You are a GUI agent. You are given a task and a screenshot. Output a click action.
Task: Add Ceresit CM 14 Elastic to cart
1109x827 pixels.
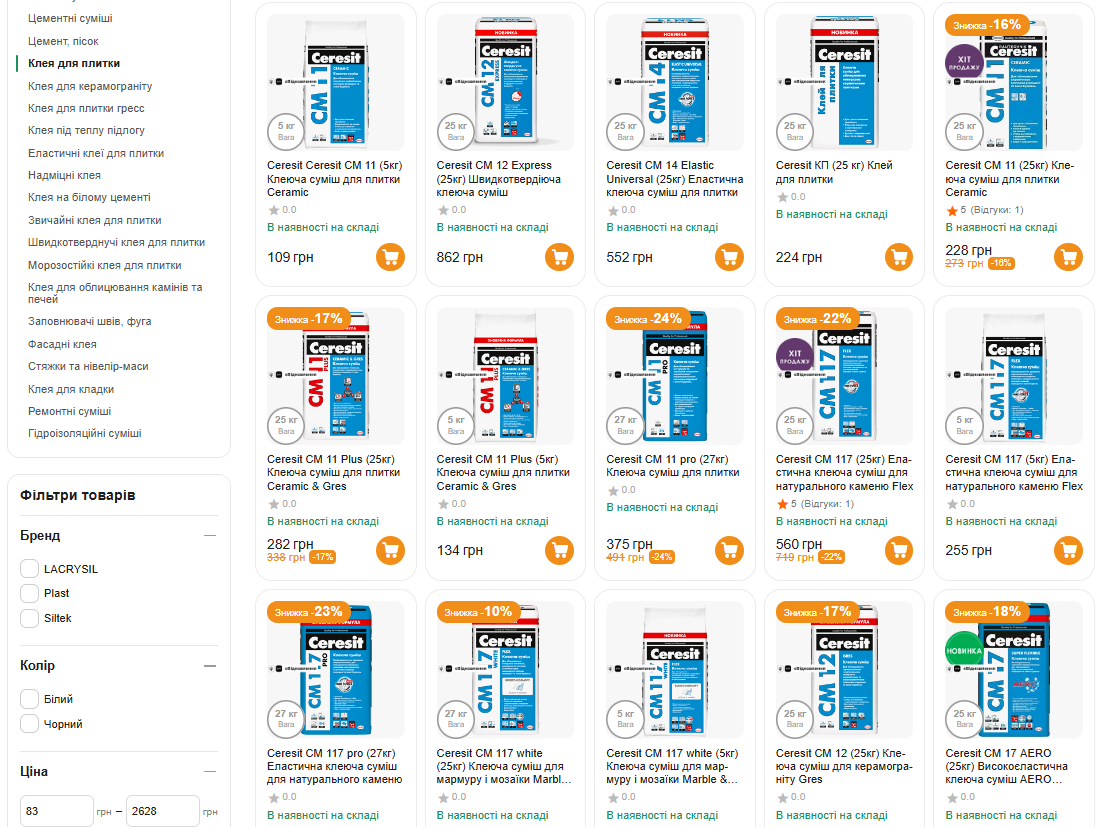729,257
